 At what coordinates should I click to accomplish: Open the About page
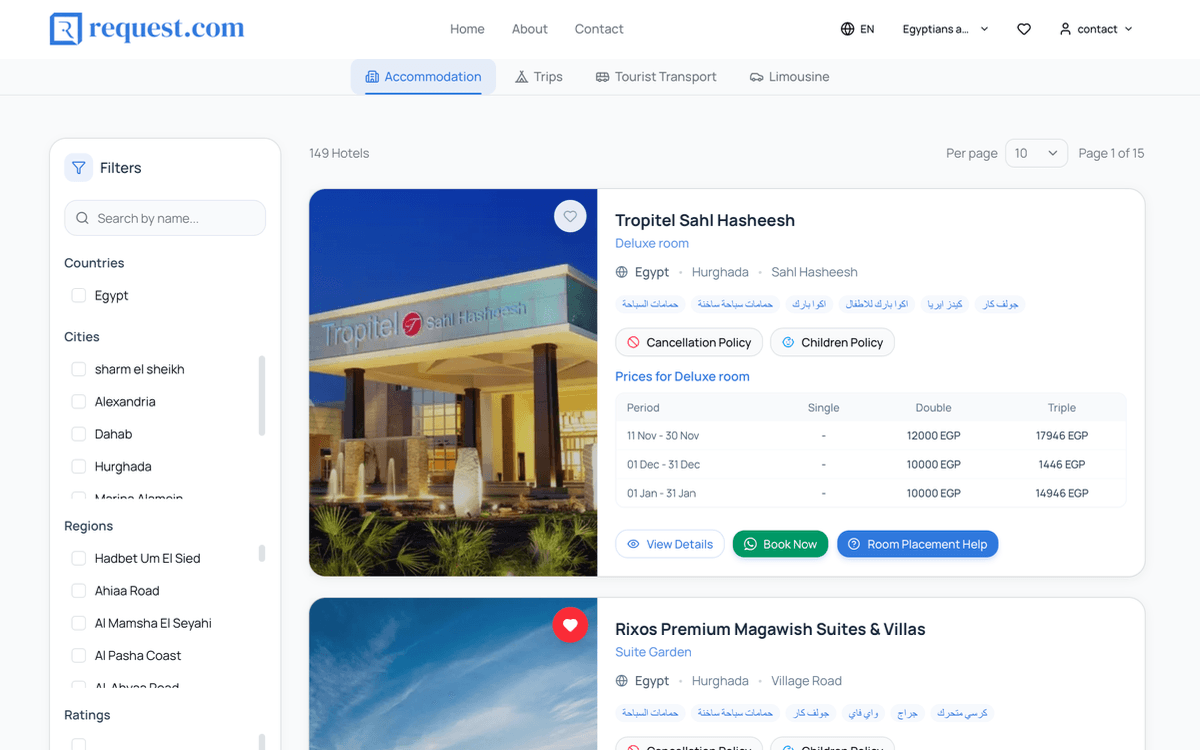[x=530, y=29]
